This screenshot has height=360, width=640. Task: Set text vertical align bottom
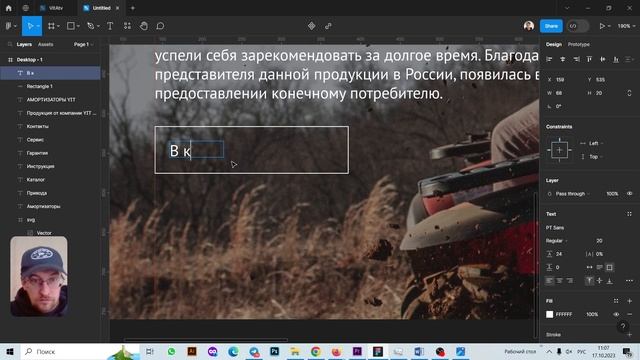click(610, 281)
